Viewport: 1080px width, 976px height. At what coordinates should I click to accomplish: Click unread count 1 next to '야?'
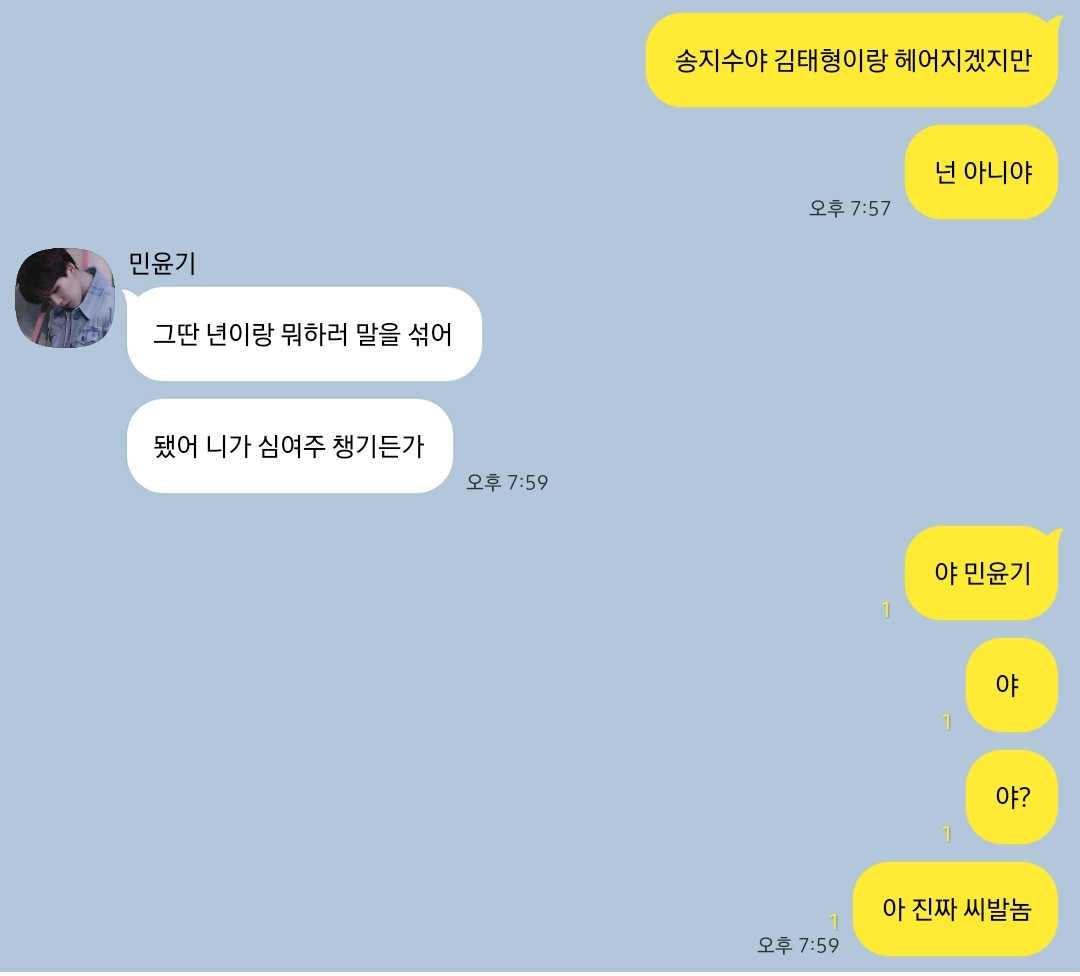pyautogui.click(x=947, y=834)
